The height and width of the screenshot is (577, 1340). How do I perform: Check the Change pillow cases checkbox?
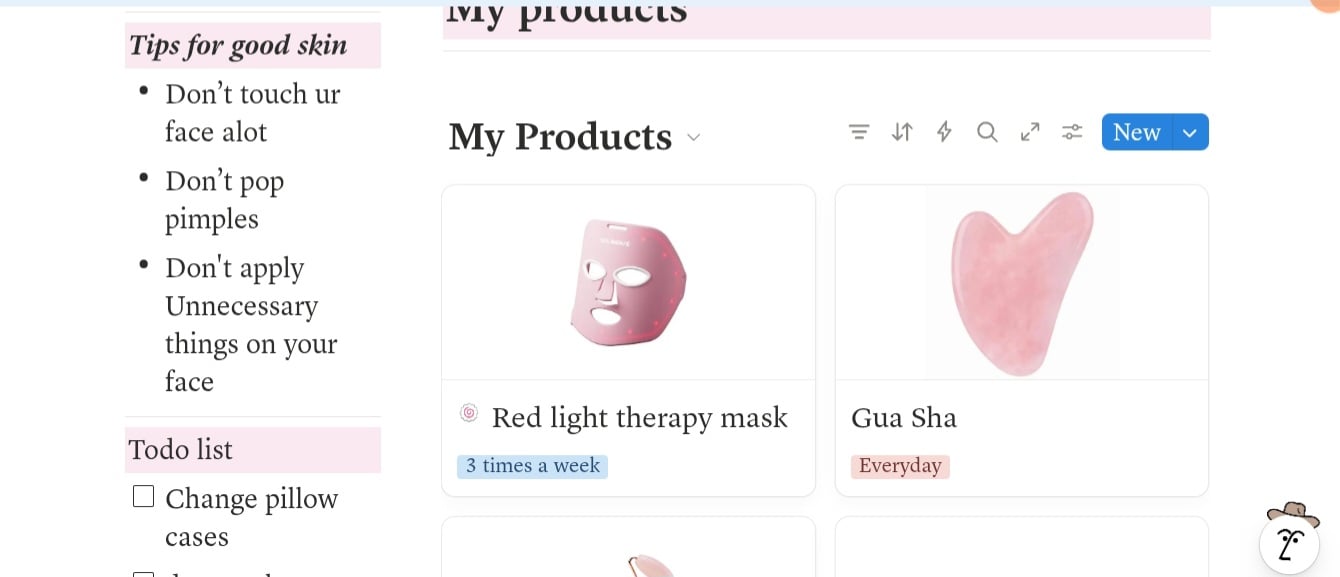coord(144,496)
